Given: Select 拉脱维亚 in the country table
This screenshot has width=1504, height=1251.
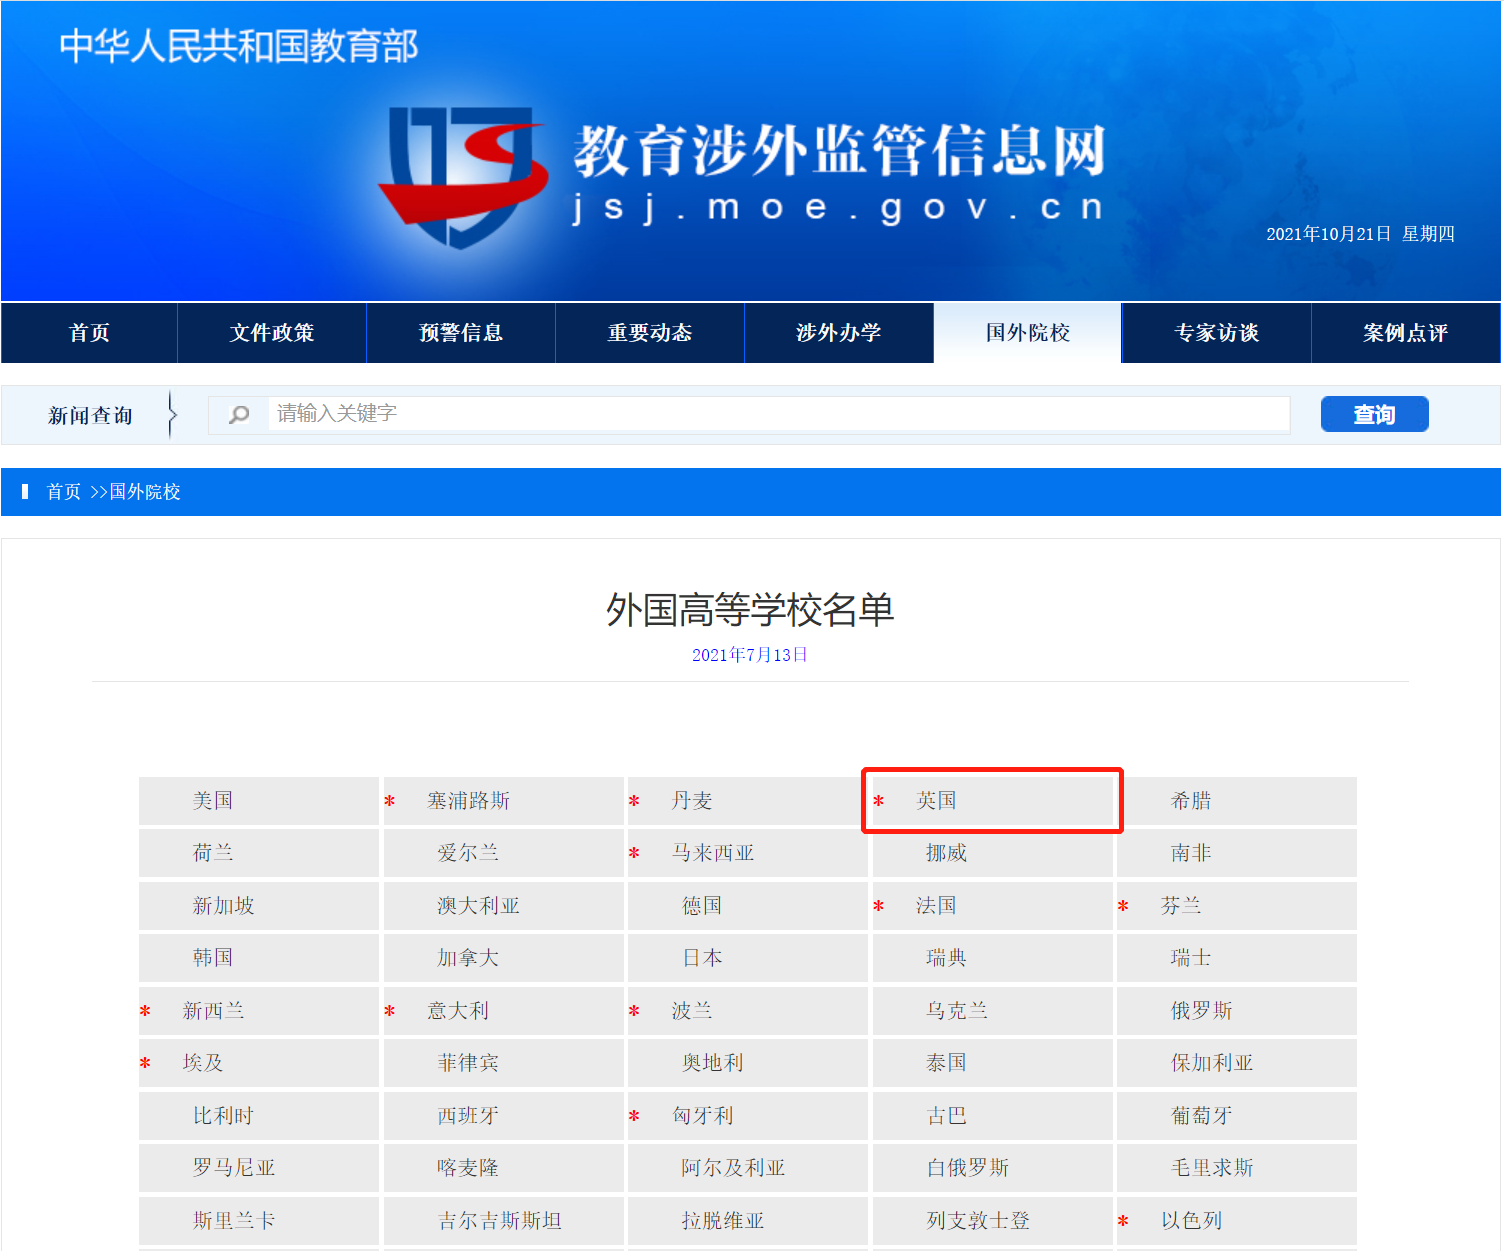Looking at the screenshot, I should (x=723, y=1221).
